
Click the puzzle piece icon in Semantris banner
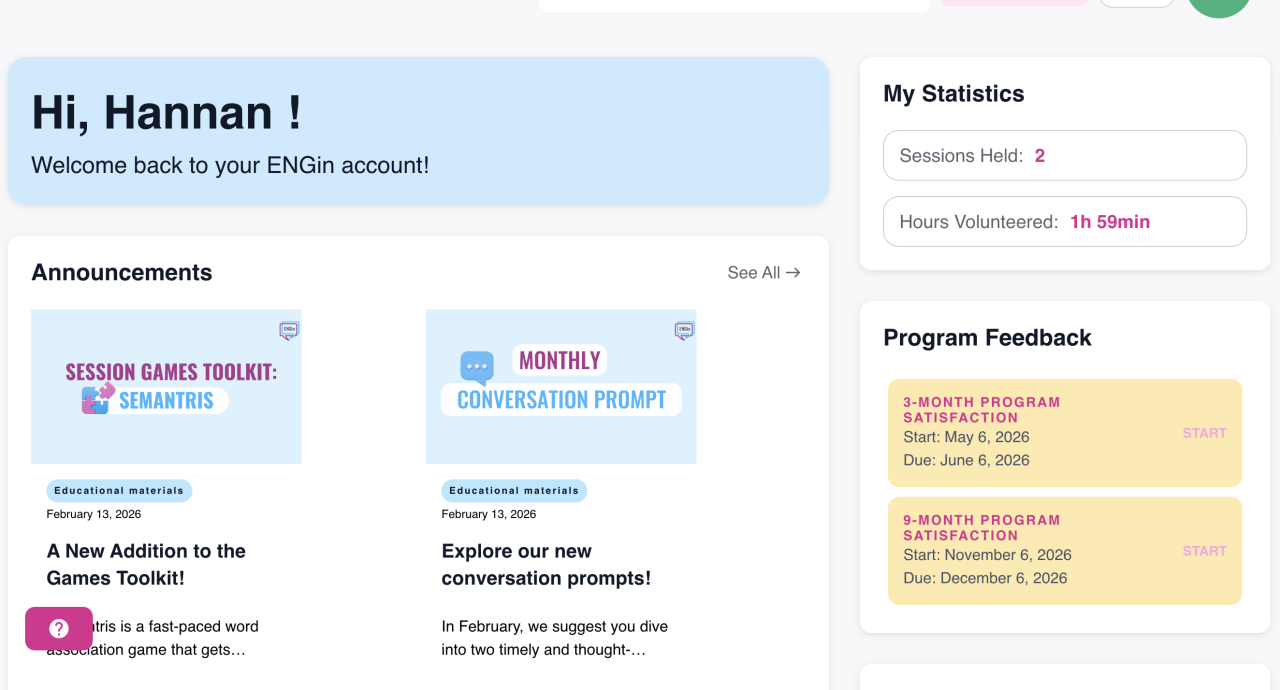(x=98, y=398)
